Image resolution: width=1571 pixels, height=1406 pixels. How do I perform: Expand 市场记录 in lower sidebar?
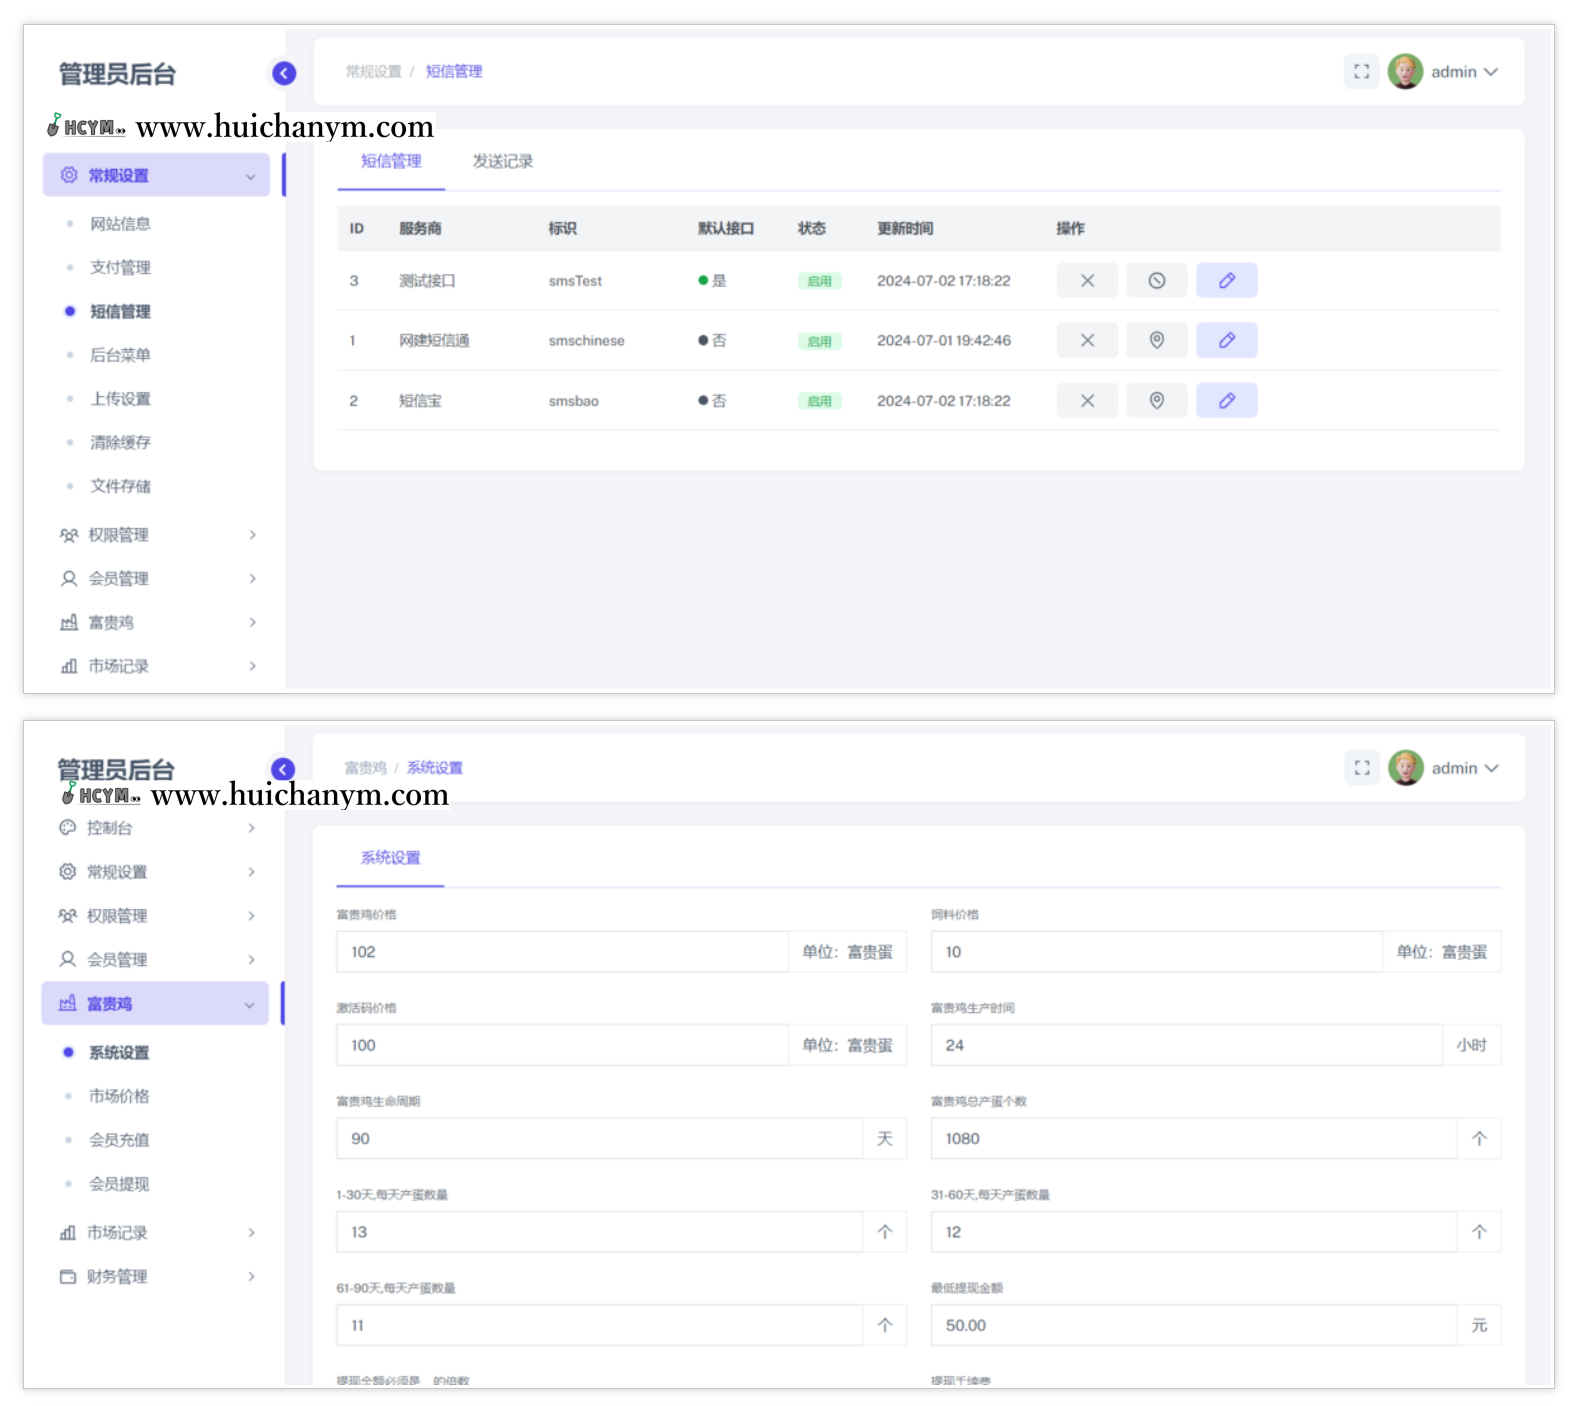click(156, 1233)
